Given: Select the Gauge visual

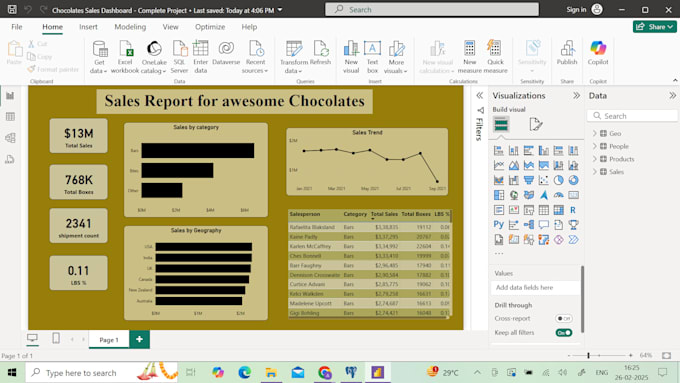Looking at the screenshot, I should (x=559, y=195).
